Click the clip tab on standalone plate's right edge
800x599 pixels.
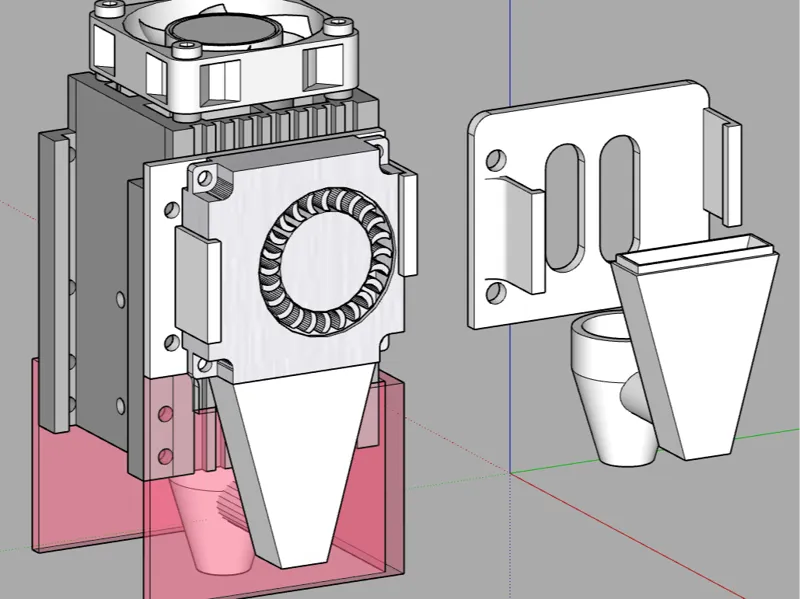coord(722,165)
